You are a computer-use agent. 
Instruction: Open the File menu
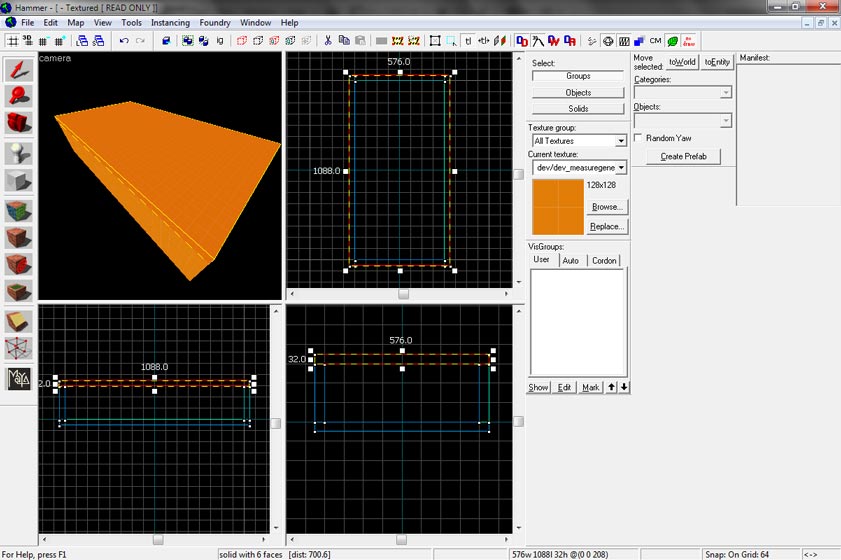[x=27, y=23]
